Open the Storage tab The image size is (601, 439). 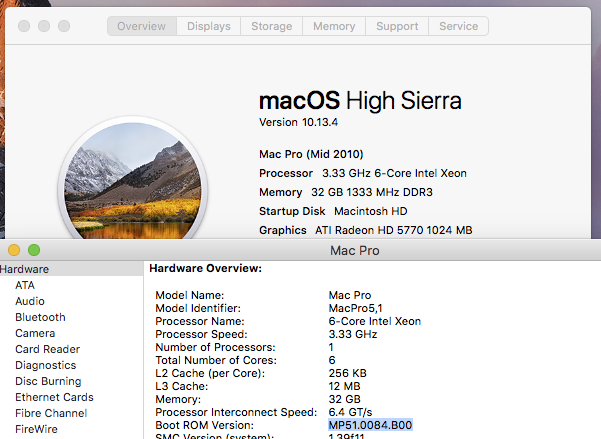pyautogui.click(x=271, y=26)
